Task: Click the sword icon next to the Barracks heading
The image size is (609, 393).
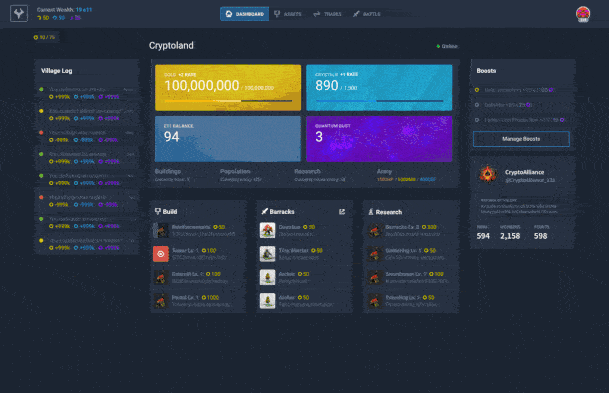Action: (x=264, y=211)
